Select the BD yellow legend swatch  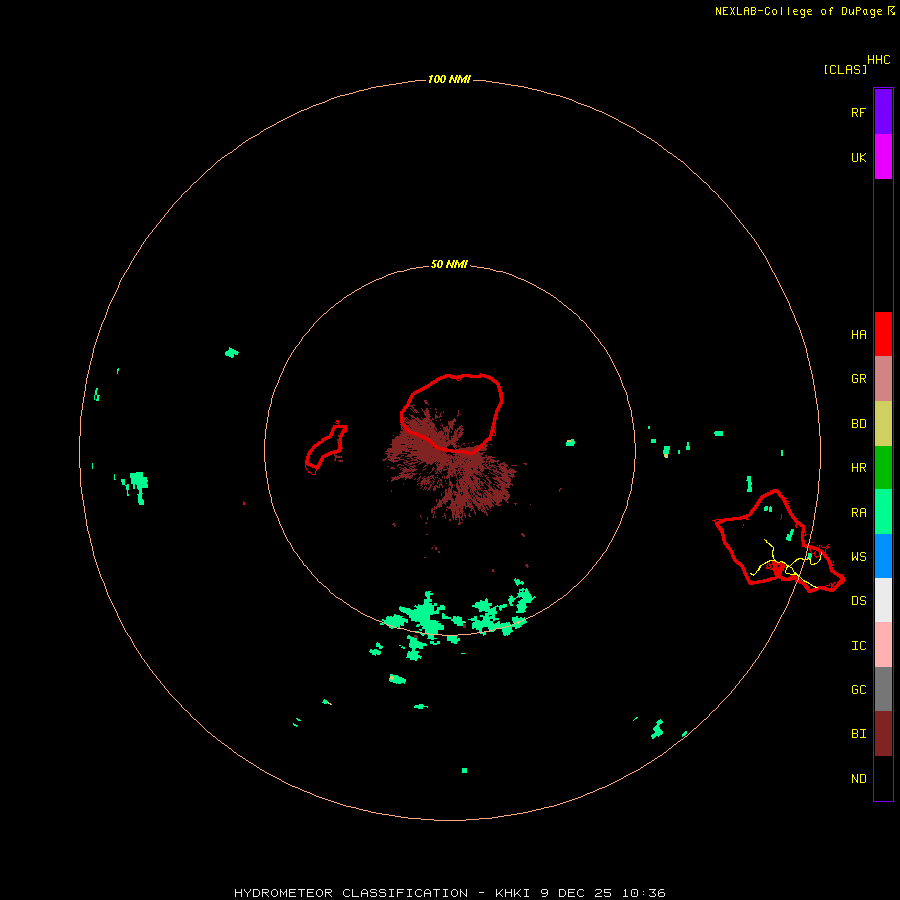883,424
